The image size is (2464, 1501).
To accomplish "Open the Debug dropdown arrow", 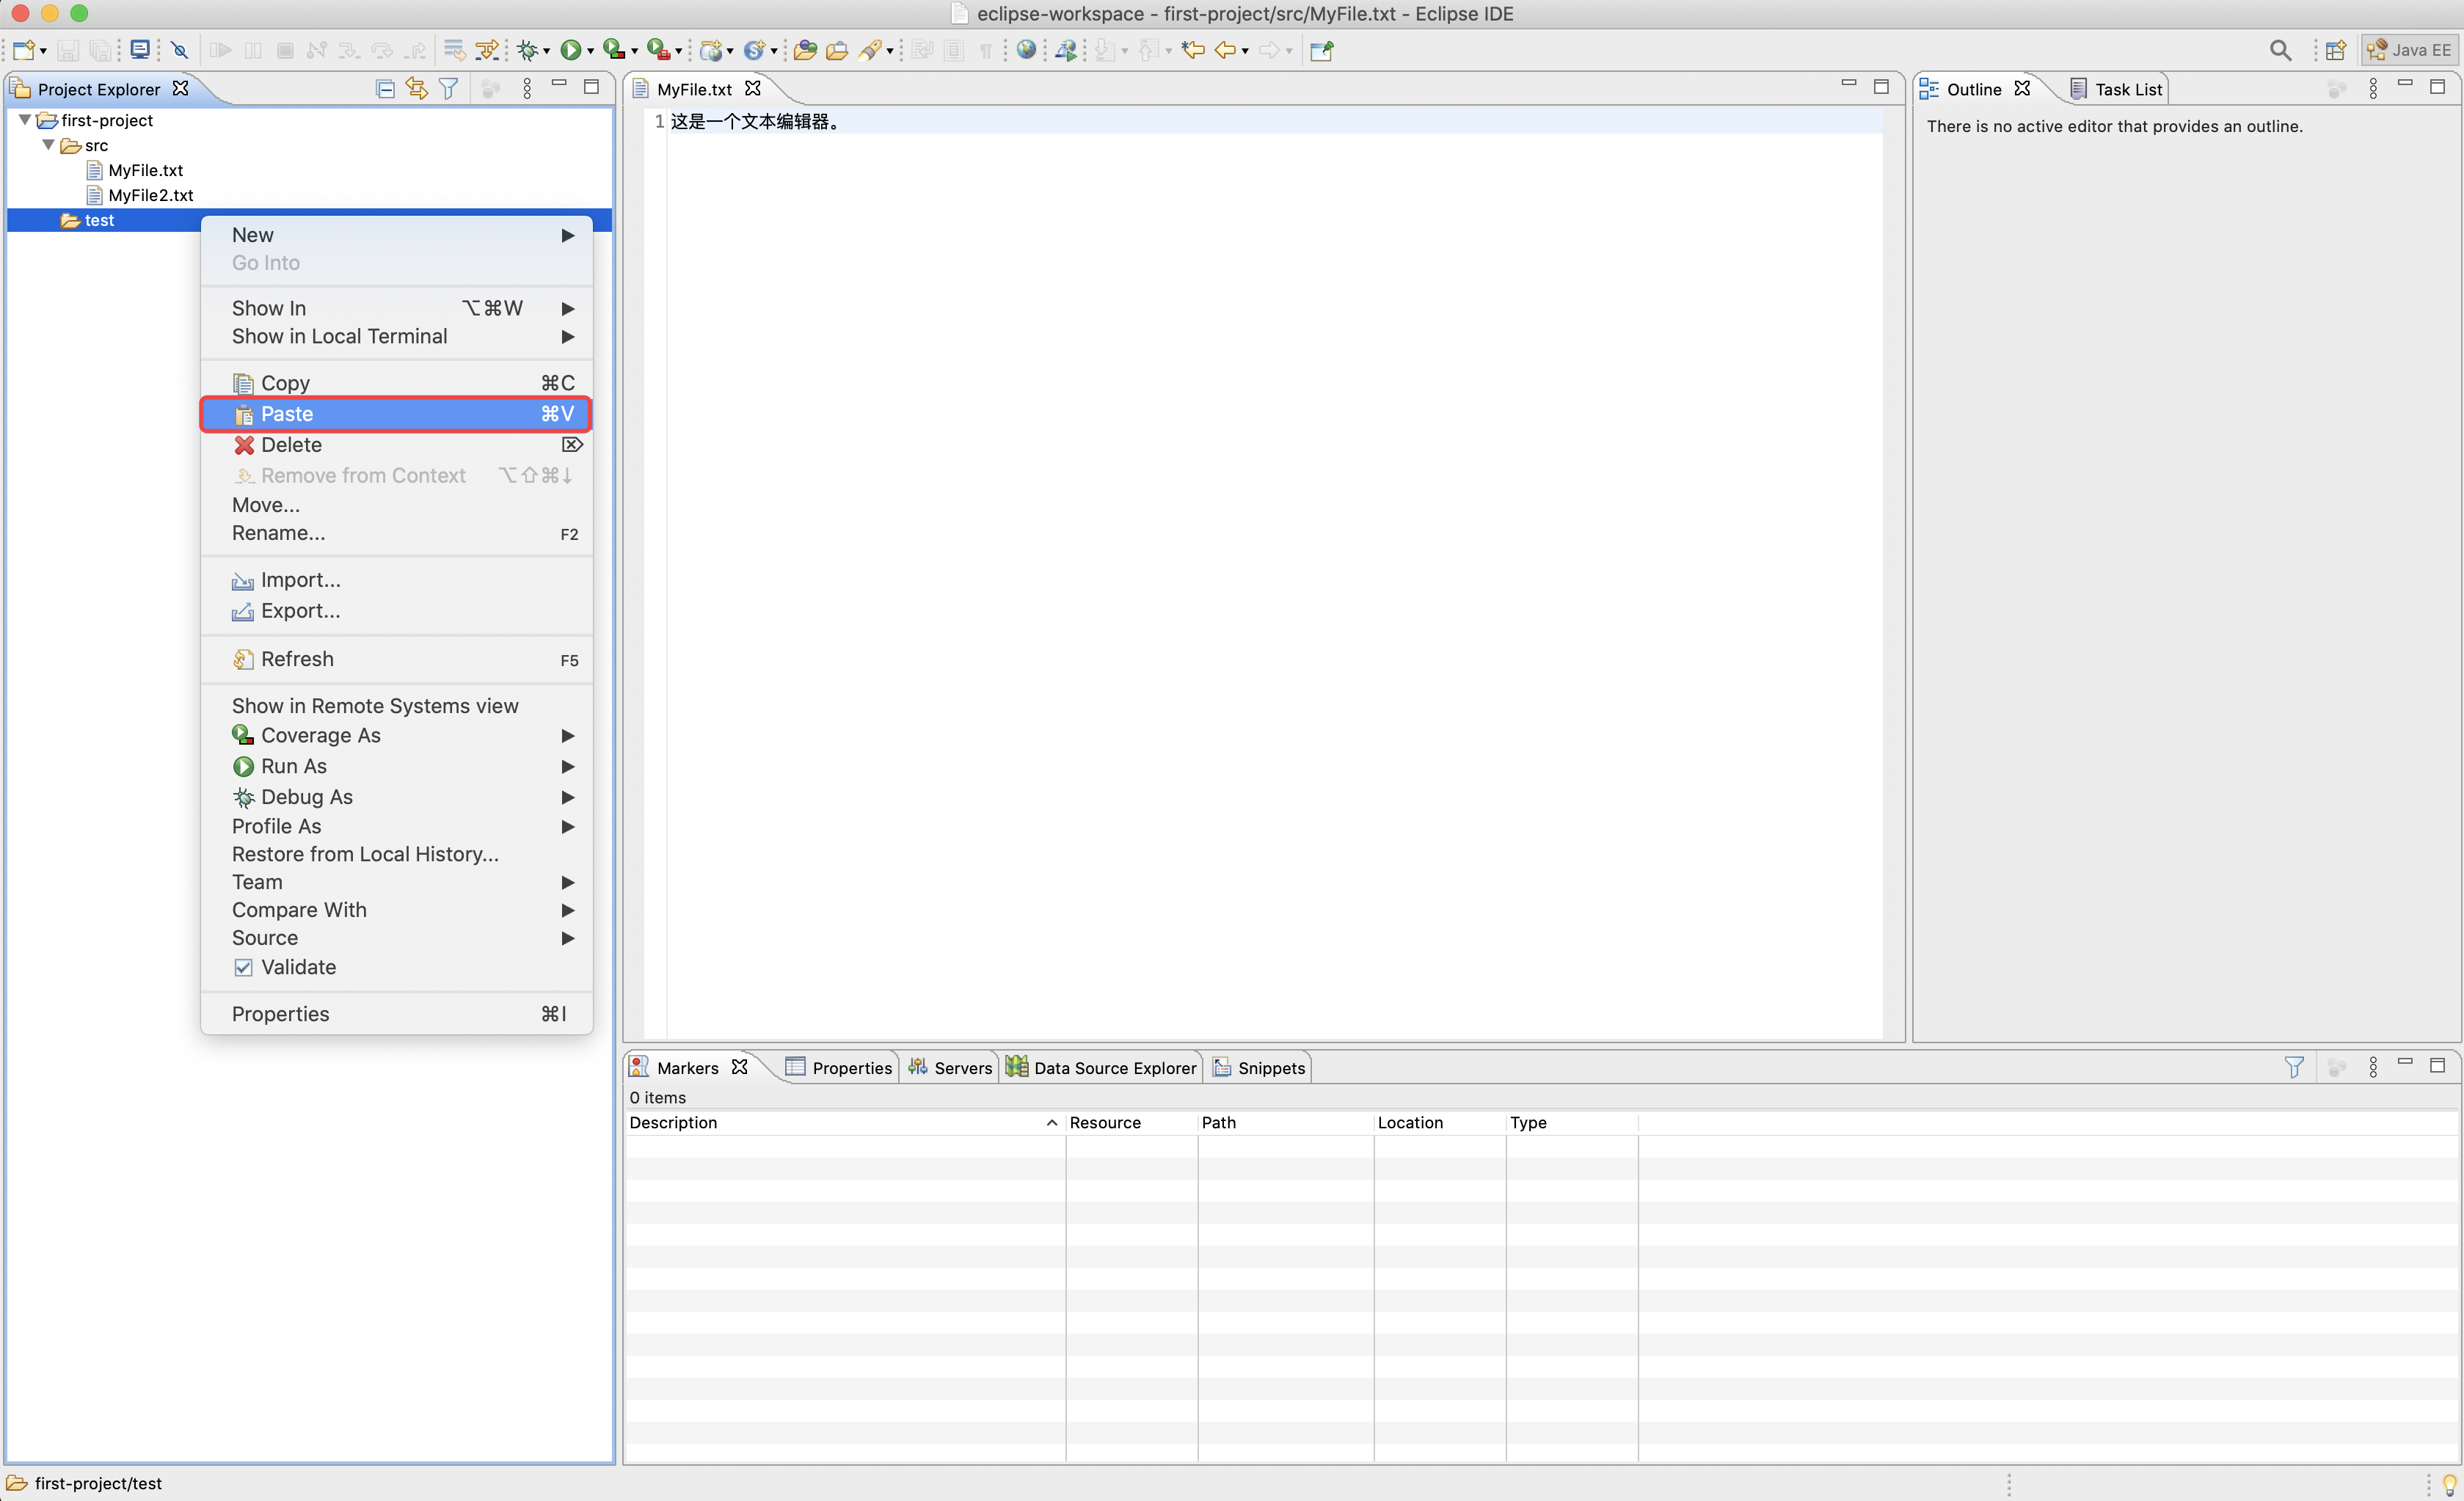I will (x=546, y=51).
